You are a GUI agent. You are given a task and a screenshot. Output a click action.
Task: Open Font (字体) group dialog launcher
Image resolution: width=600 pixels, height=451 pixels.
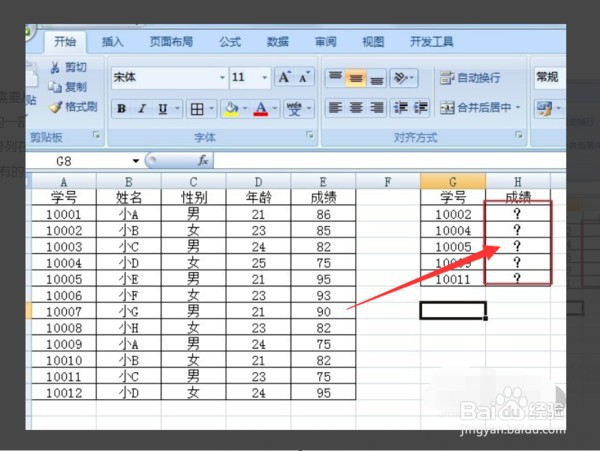point(310,135)
